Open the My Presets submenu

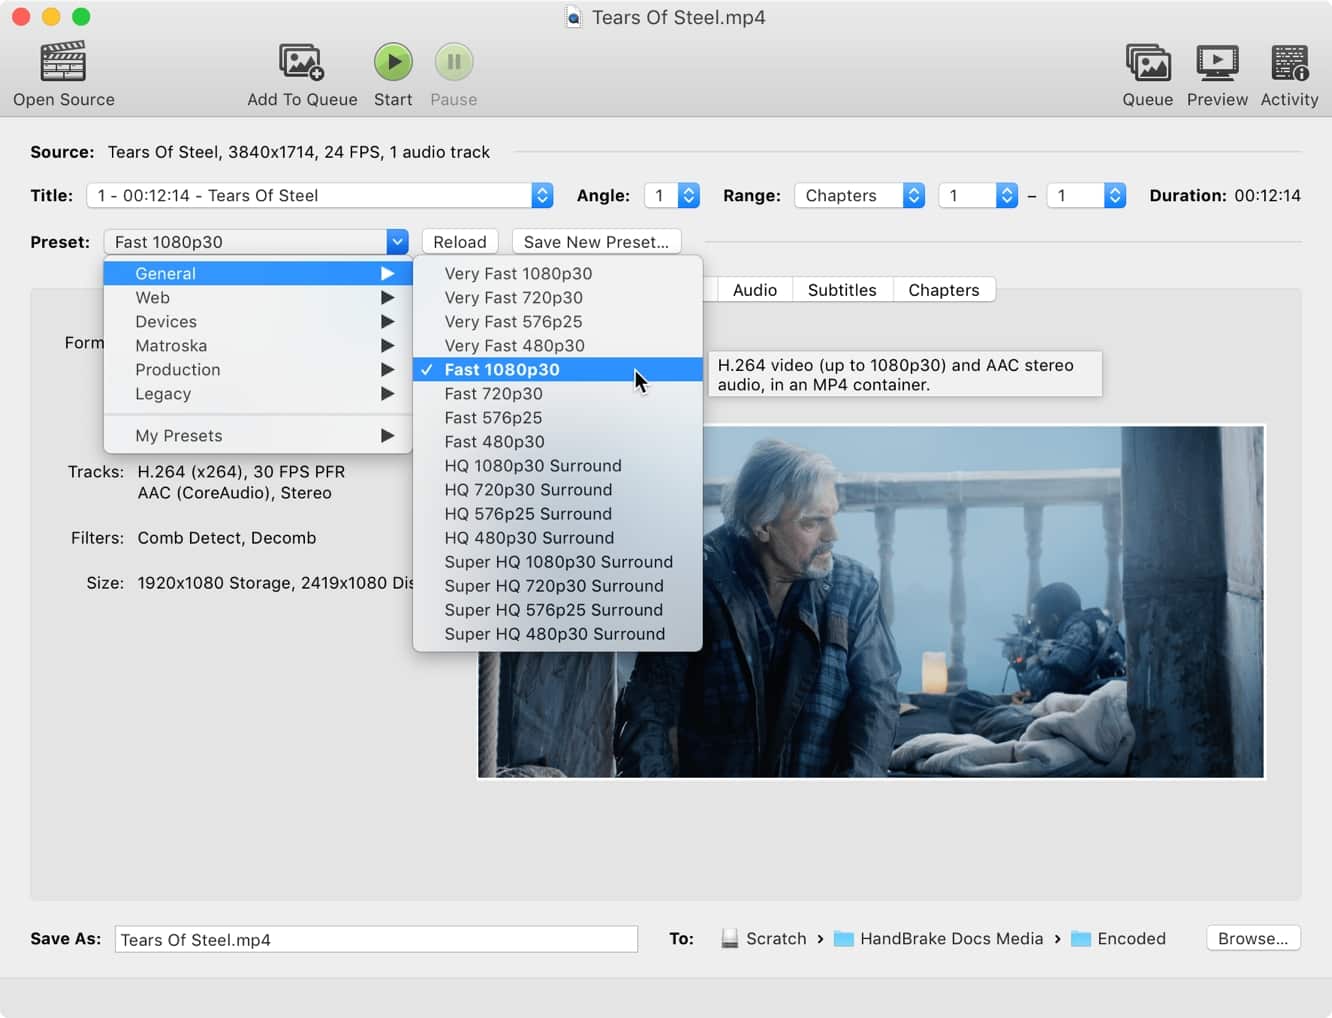[180, 435]
